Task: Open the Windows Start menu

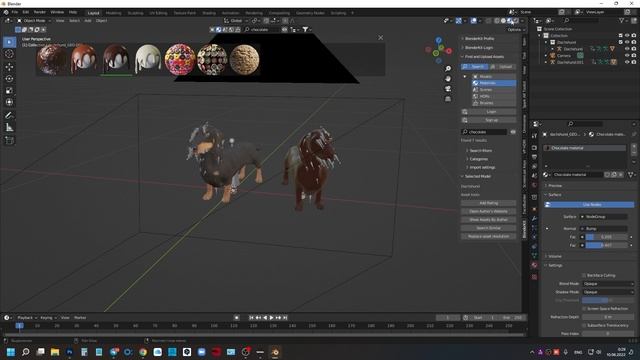Action: pos(11,352)
